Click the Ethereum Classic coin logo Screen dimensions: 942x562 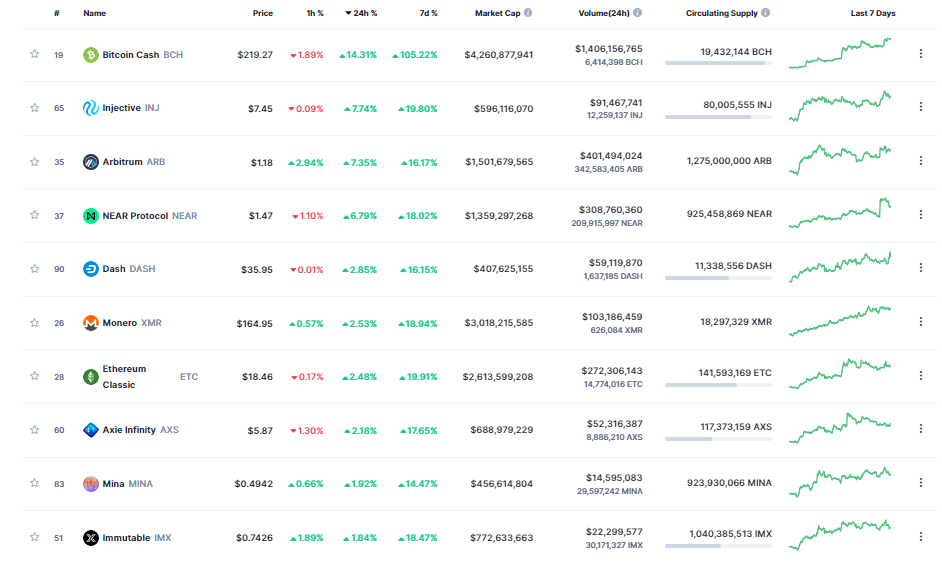point(91,377)
